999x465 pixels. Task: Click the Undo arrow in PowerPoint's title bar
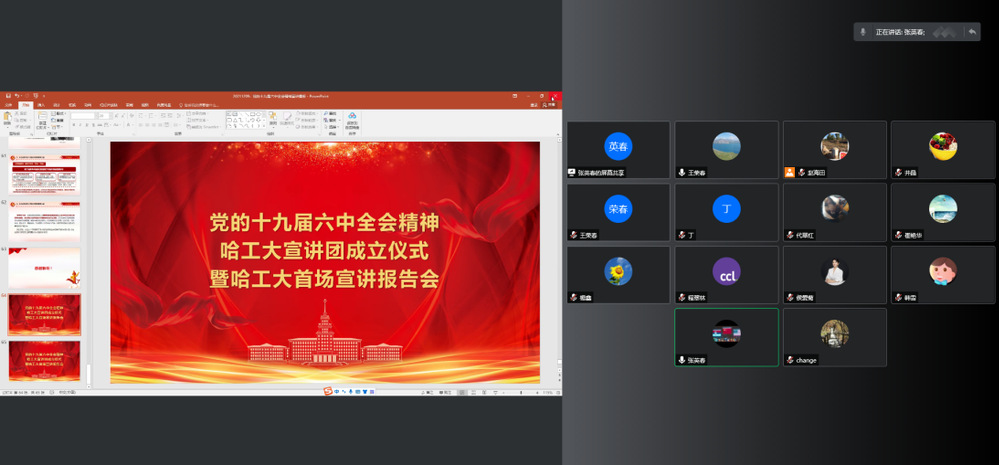17,96
